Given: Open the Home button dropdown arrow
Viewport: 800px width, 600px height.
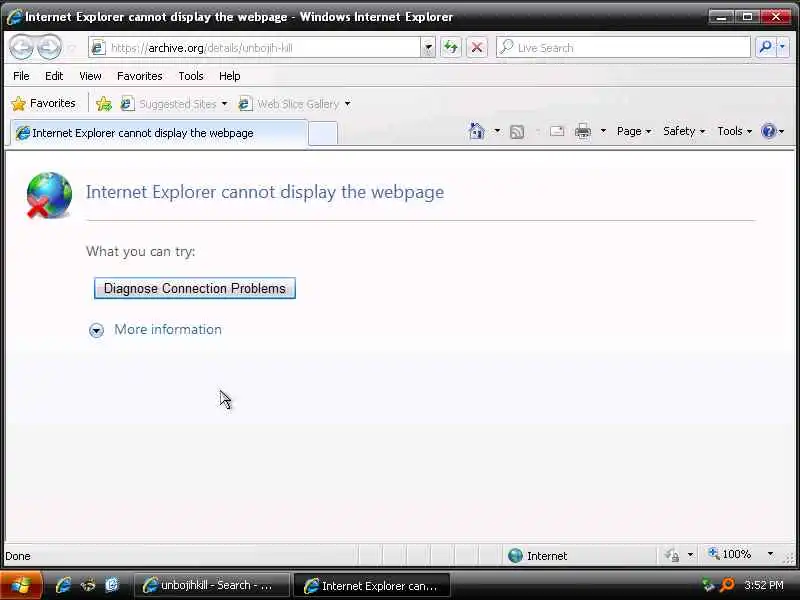Looking at the screenshot, I should pos(497,131).
